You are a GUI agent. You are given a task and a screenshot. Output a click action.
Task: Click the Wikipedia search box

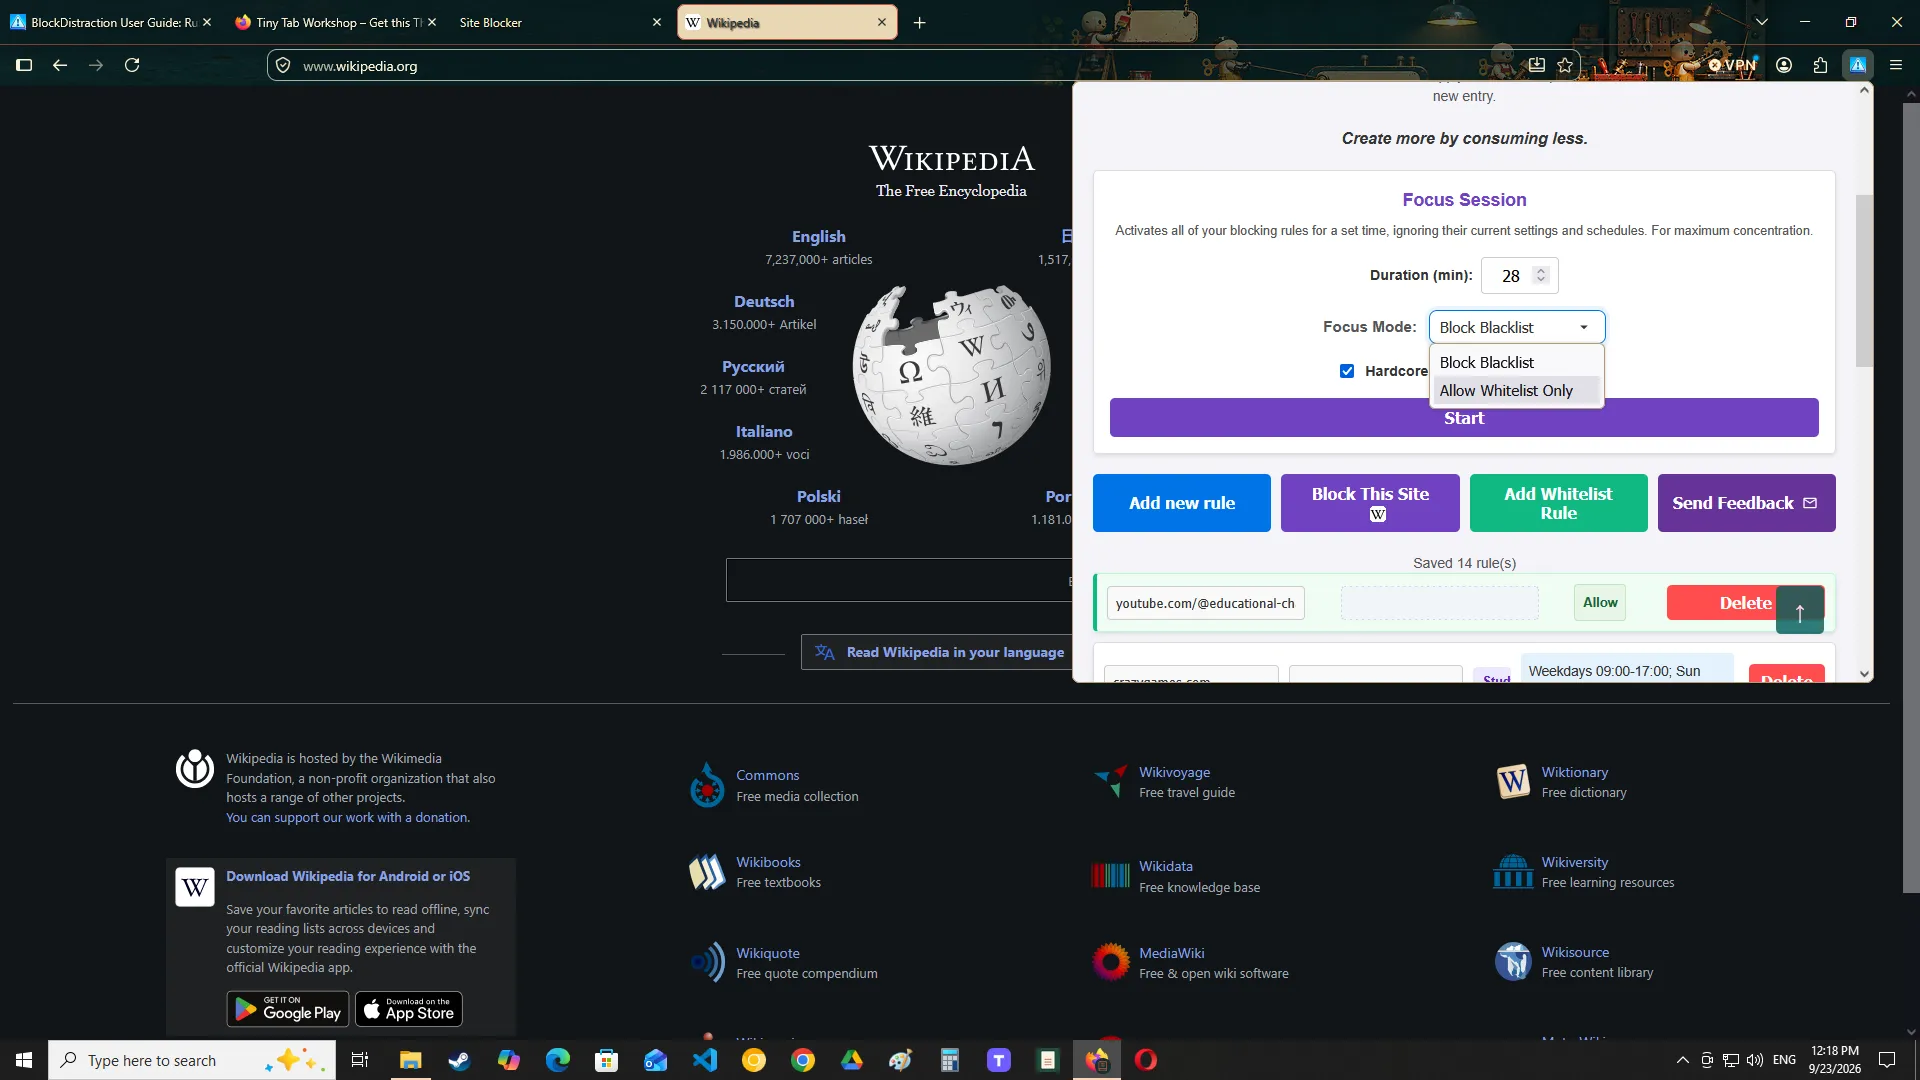pos(899,580)
